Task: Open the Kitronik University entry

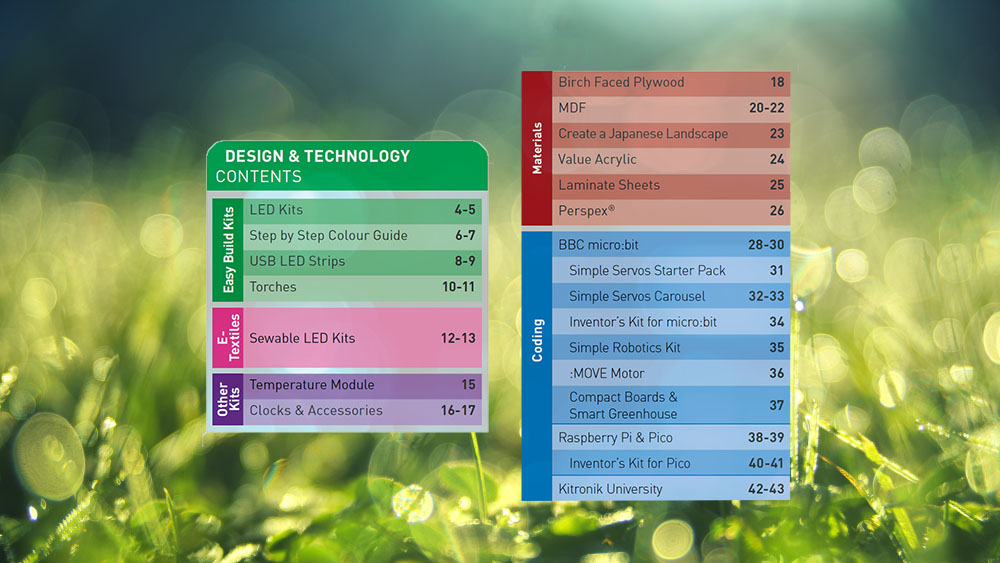Action: coord(670,490)
